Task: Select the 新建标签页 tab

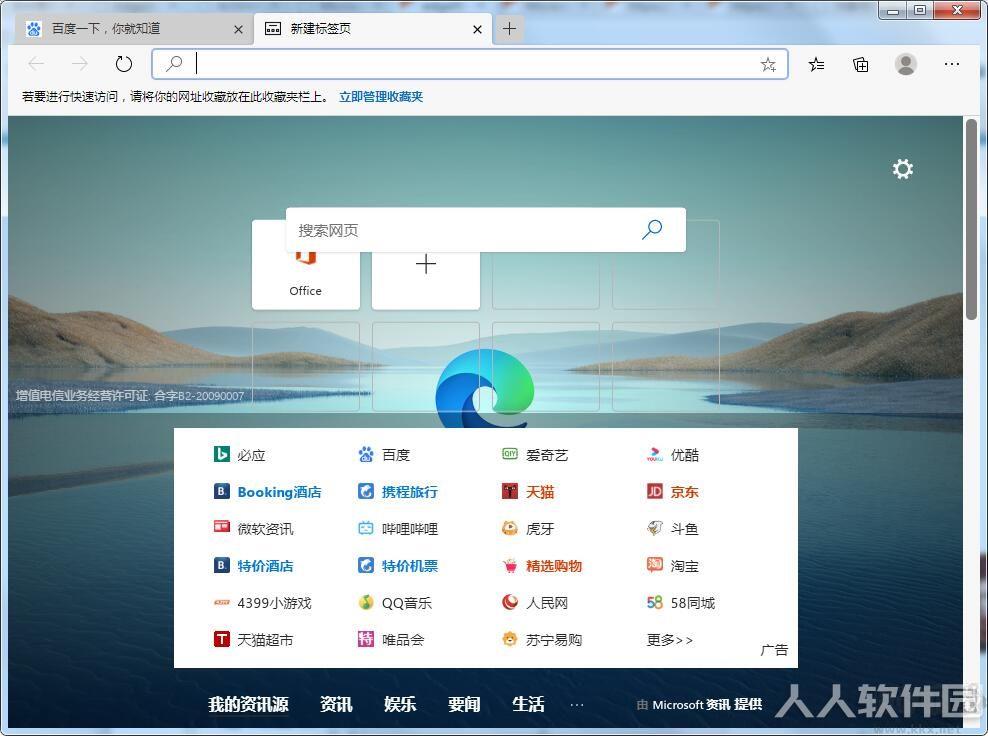Action: (x=373, y=29)
